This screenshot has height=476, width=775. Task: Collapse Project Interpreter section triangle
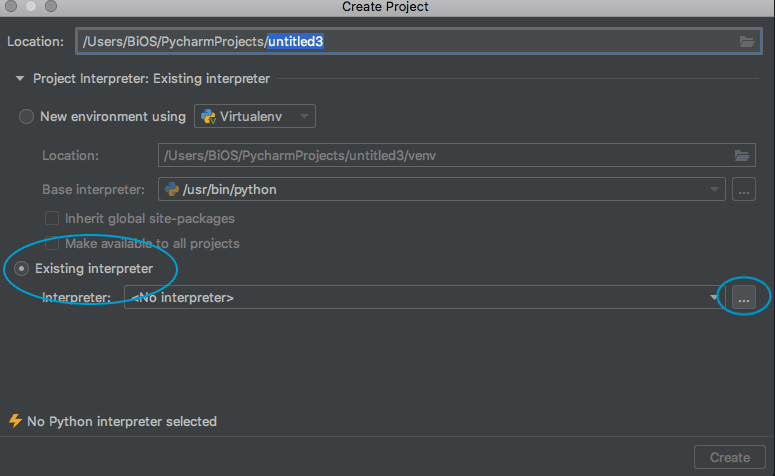20,79
